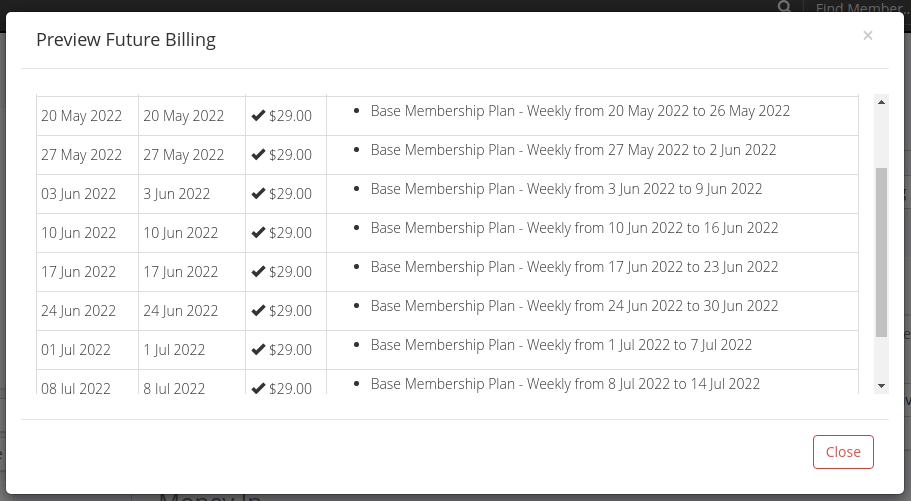The width and height of the screenshot is (911, 501).
Task: Click the checkmark icon for 08 Jul 2022
Action: pos(259,388)
